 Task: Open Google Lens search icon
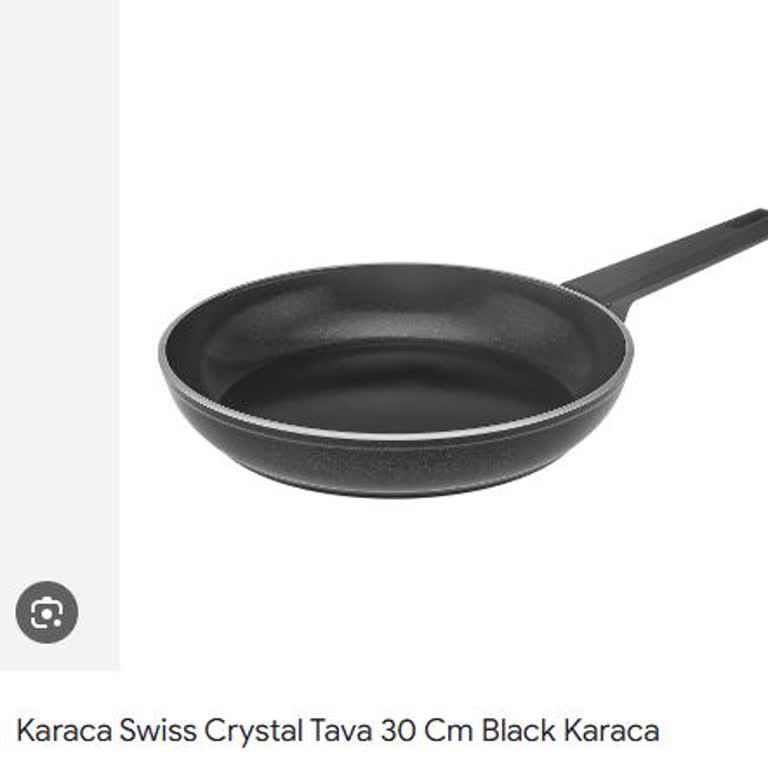[47, 612]
